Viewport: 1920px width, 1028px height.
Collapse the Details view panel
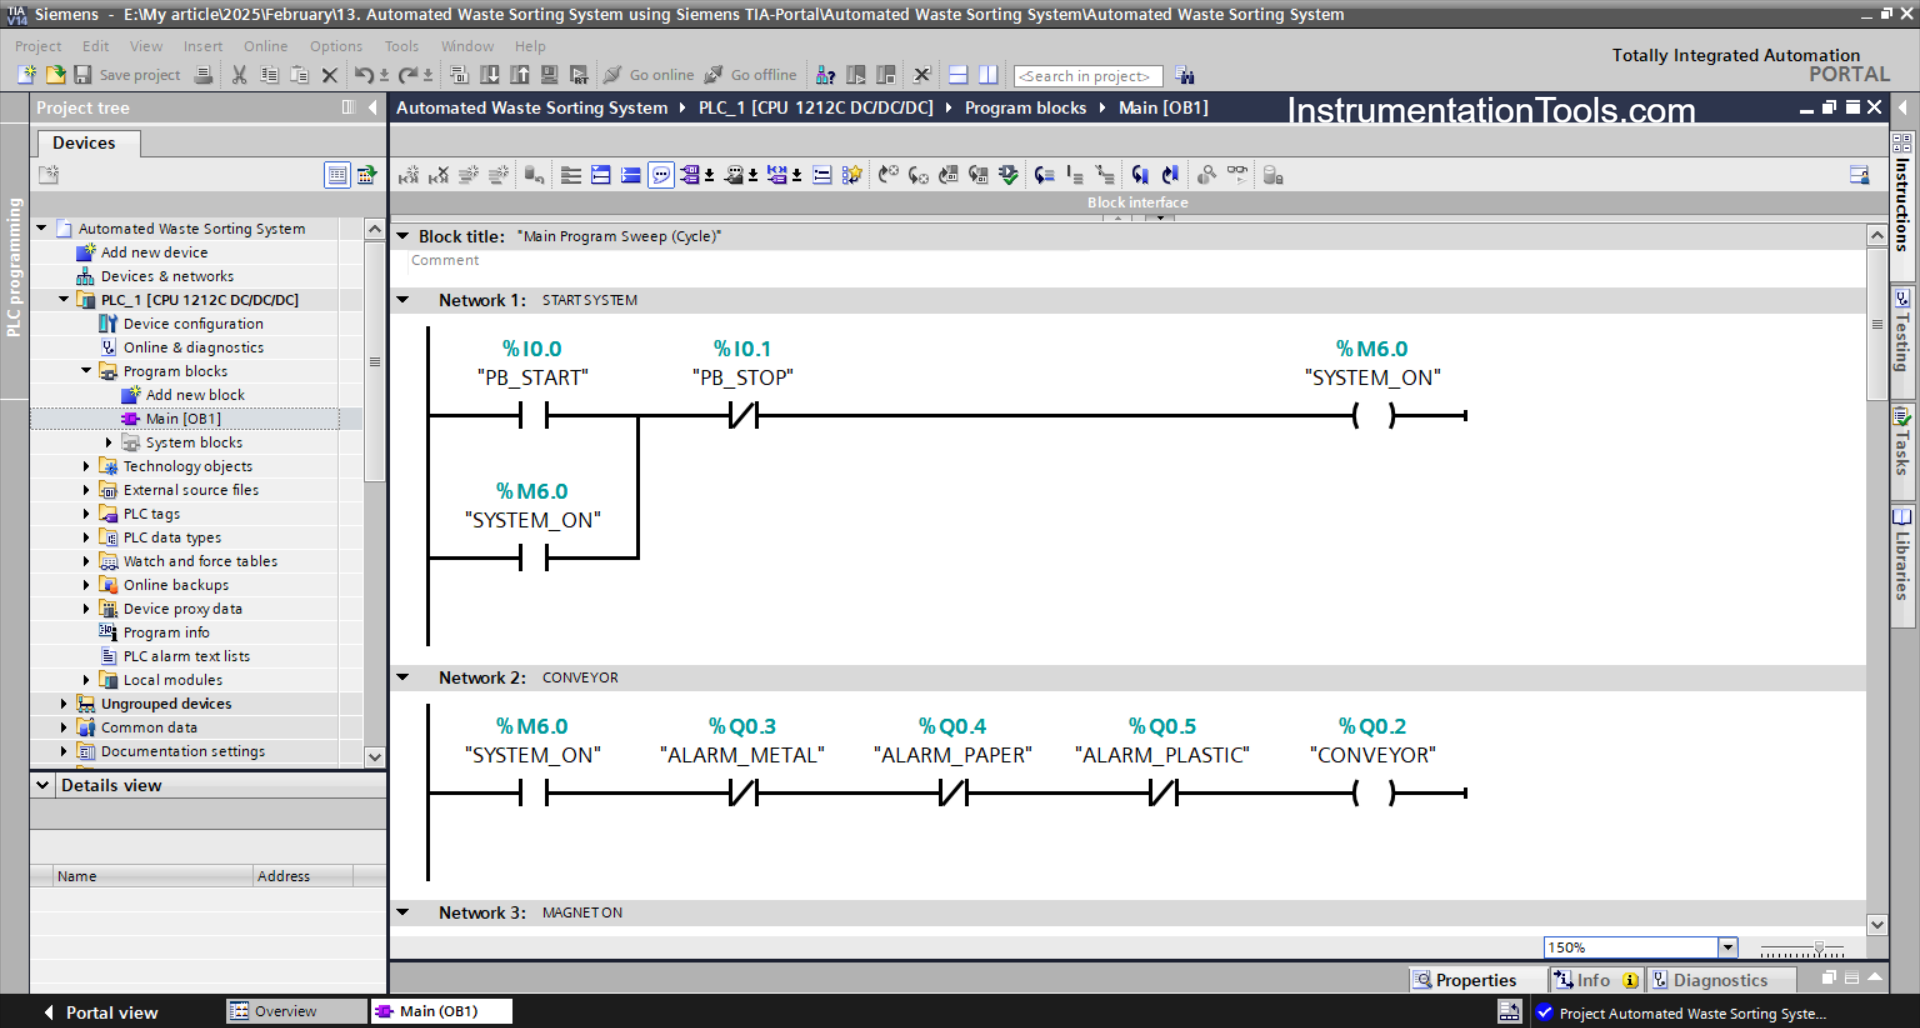pyautogui.click(x=43, y=785)
